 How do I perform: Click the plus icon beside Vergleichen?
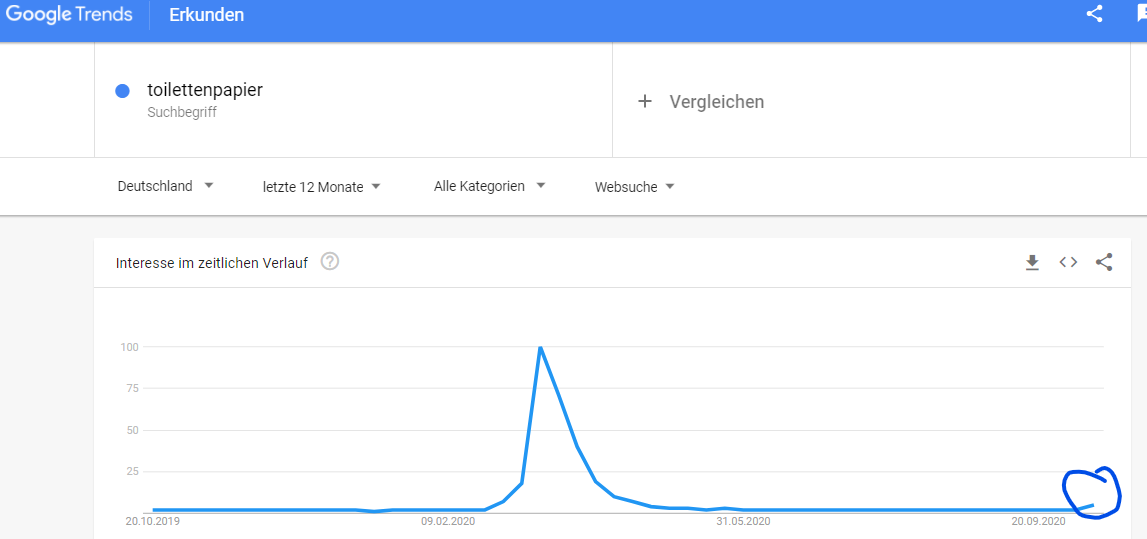coord(644,102)
